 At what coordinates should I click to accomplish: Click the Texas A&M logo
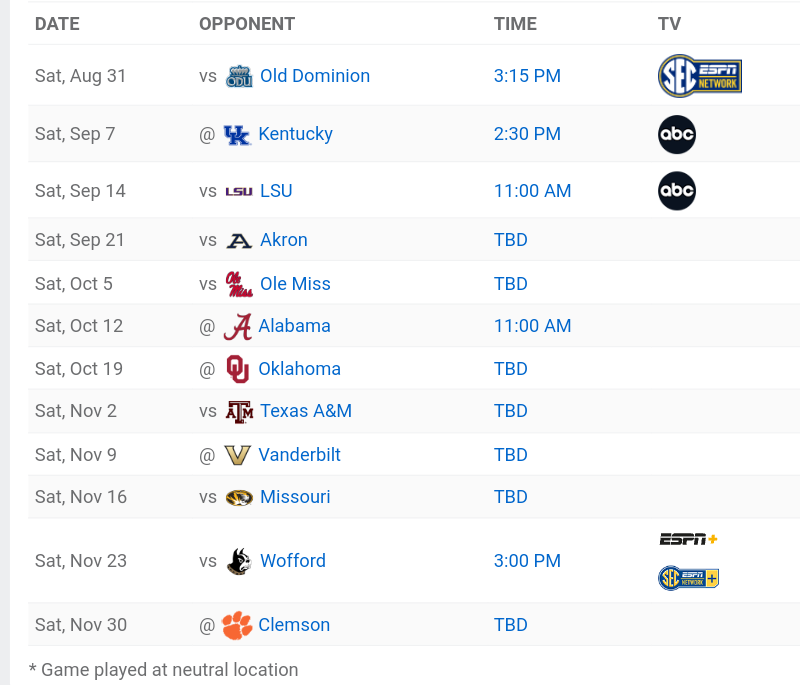pos(239,411)
